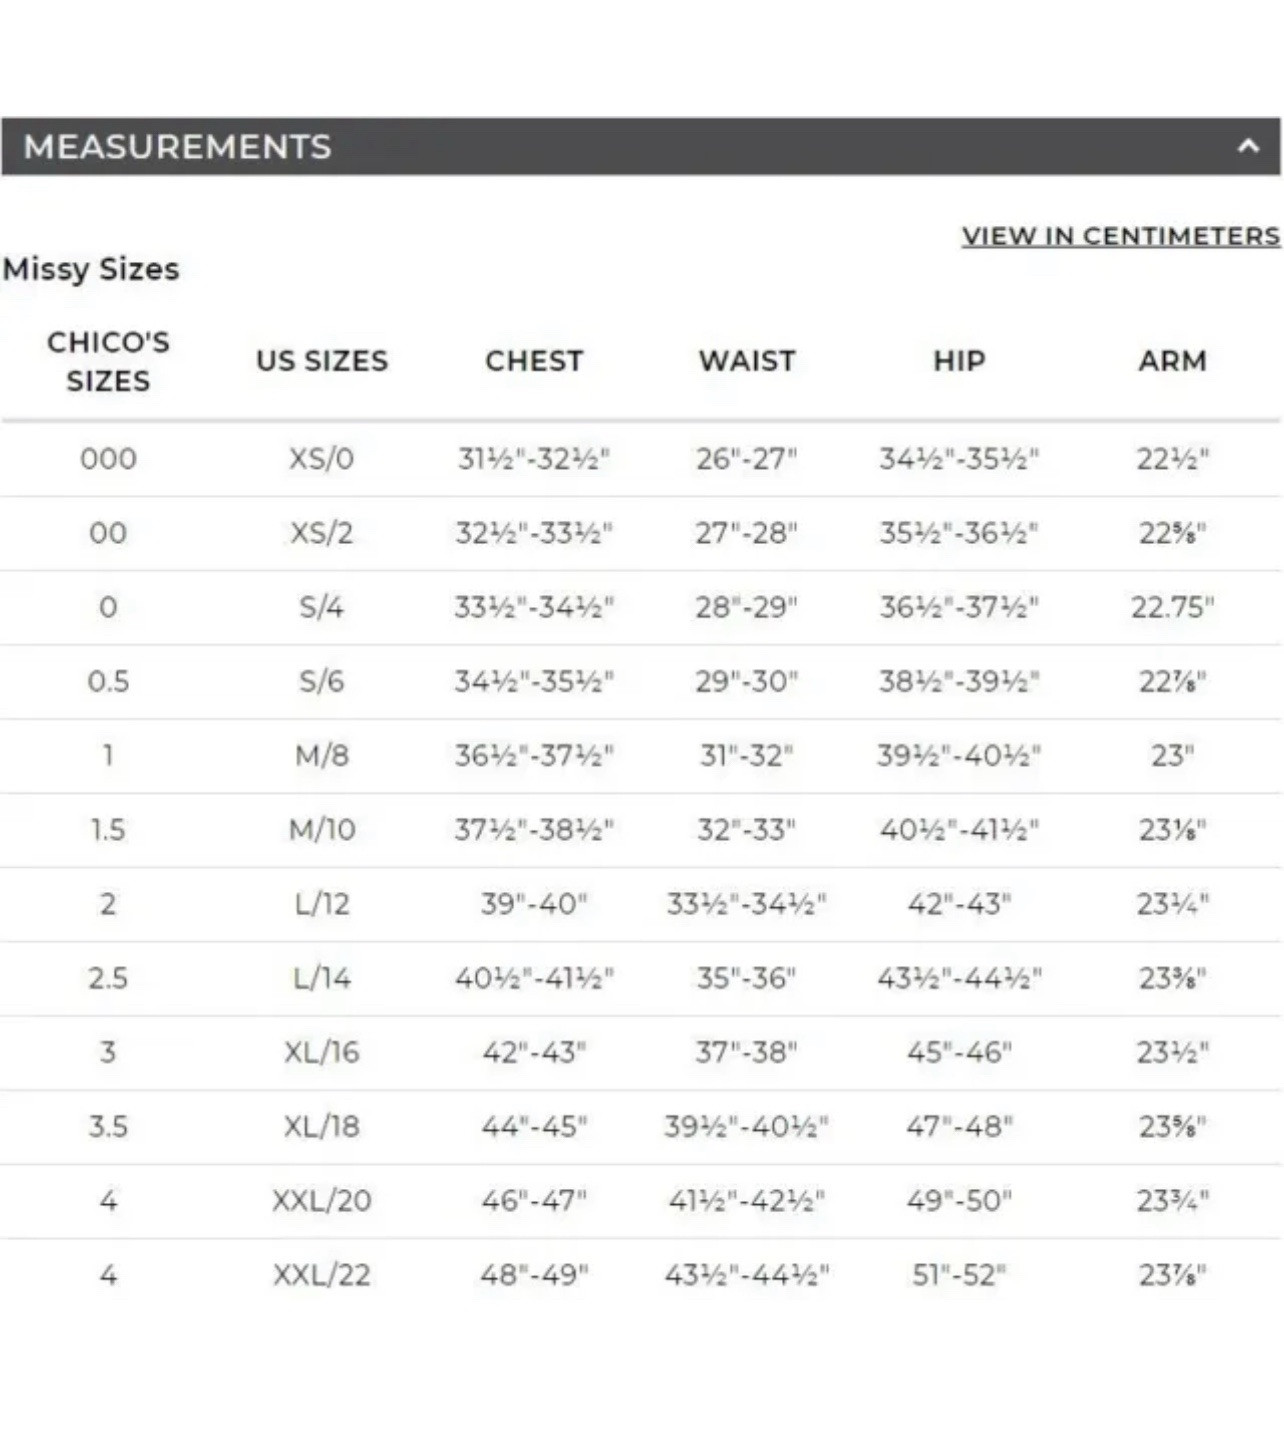1284x1429 pixels.
Task: Select the Chico's Sizes column header
Action: [108, 361]
